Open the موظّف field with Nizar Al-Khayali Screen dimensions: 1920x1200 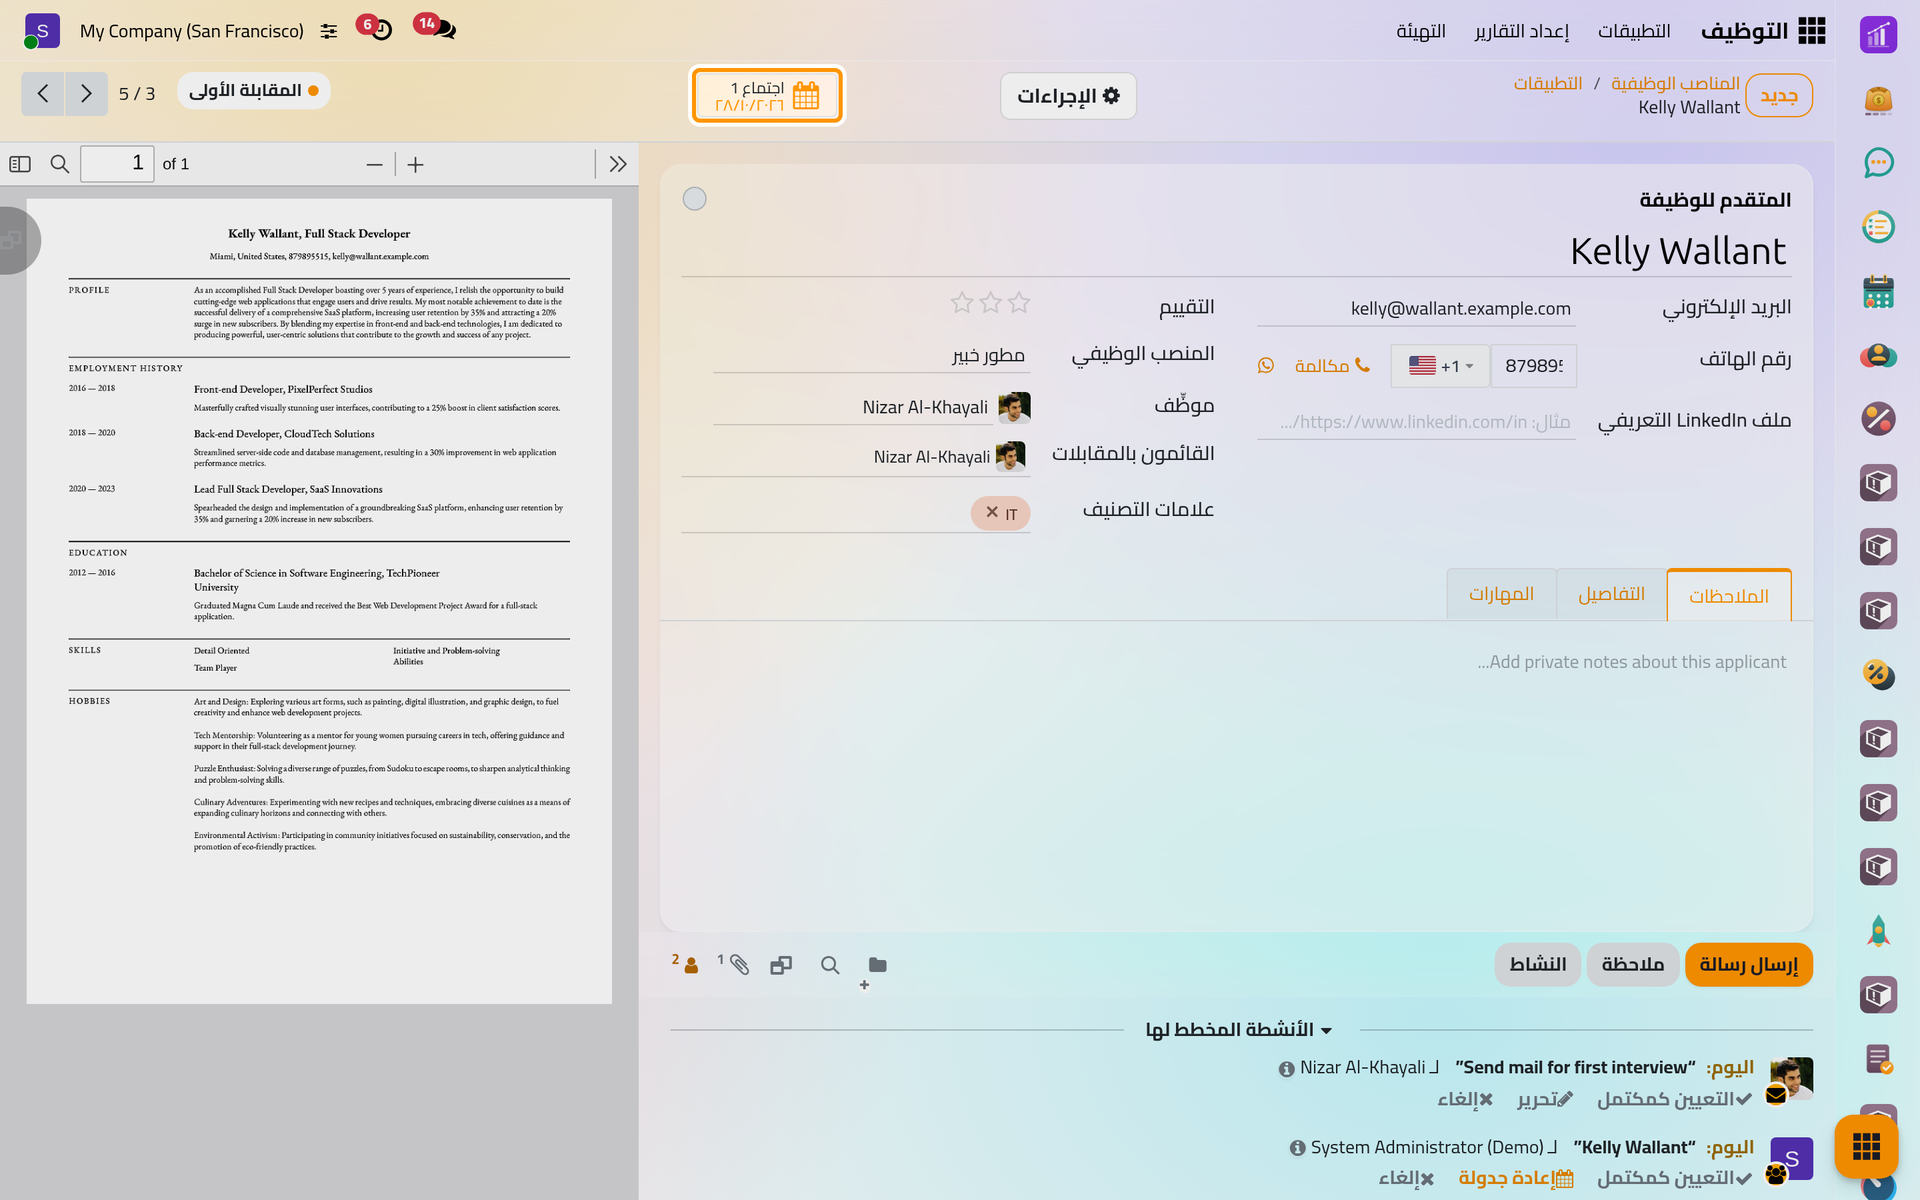(872, 407)
